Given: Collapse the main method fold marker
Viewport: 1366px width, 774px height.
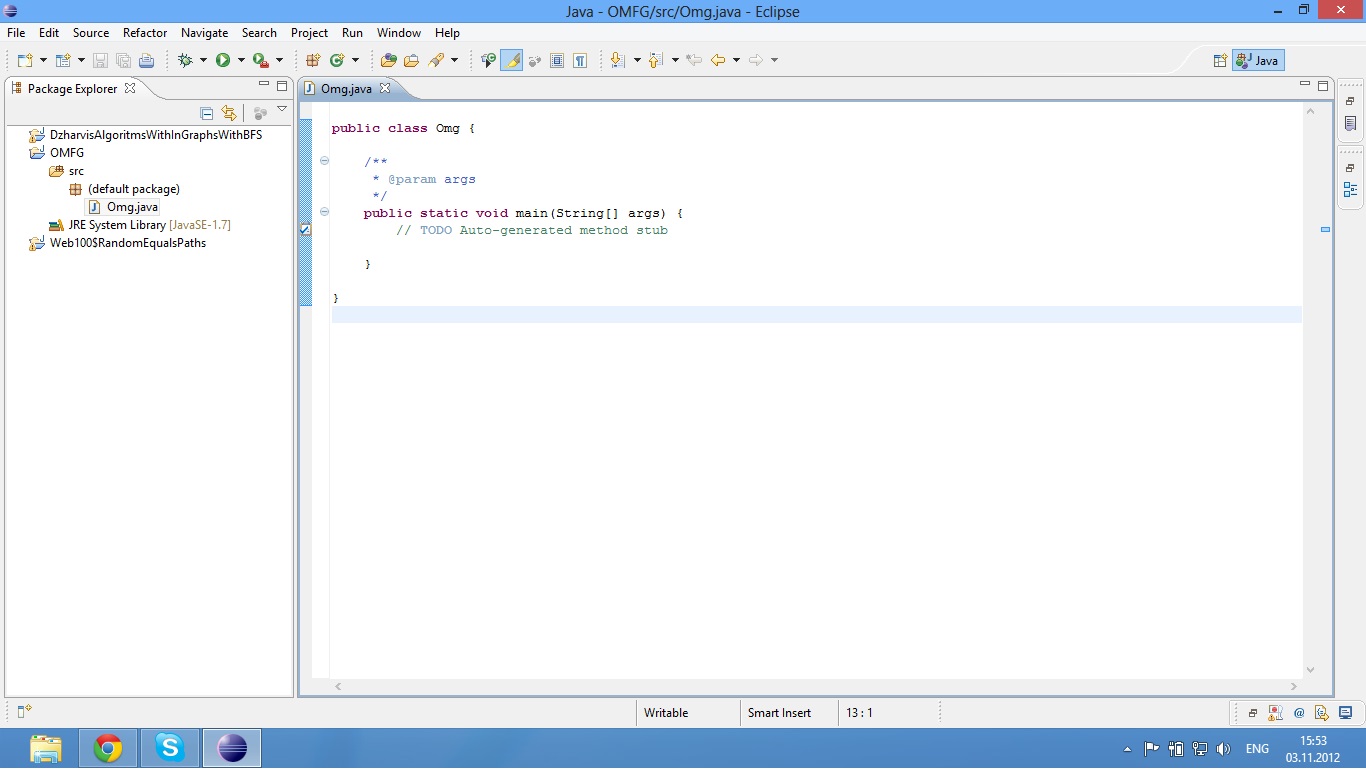Looking at the screenshot, I should 324,212.
